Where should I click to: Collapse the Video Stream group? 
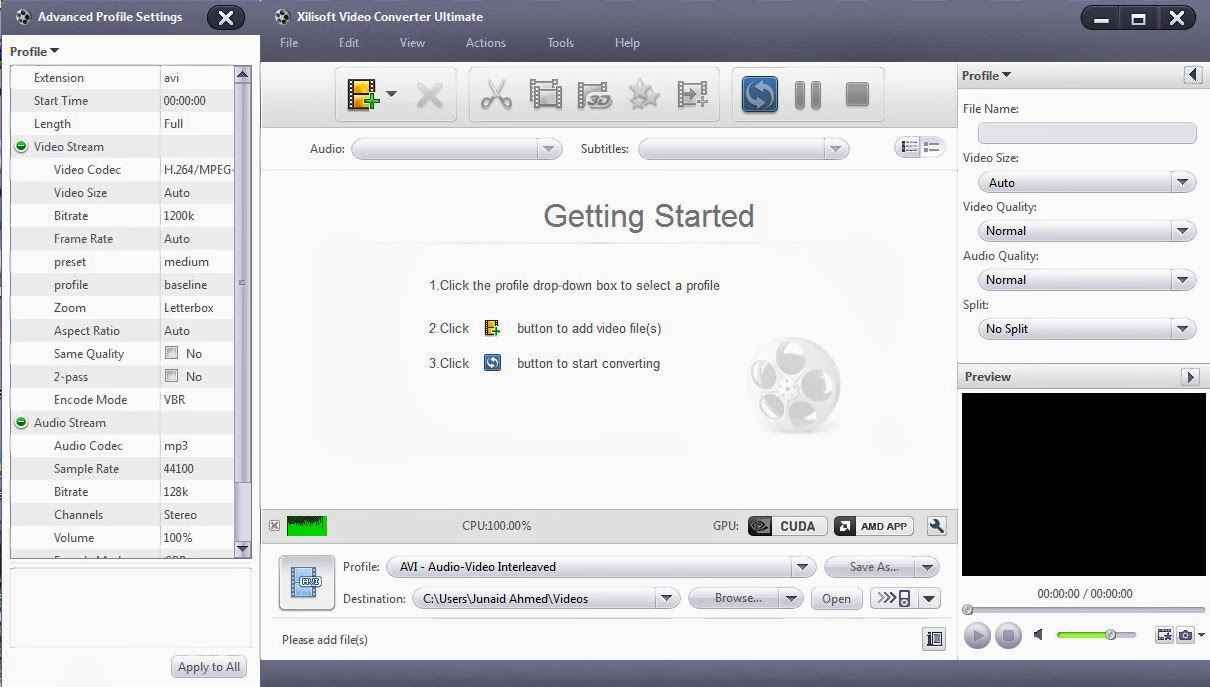tap(21, 147)
